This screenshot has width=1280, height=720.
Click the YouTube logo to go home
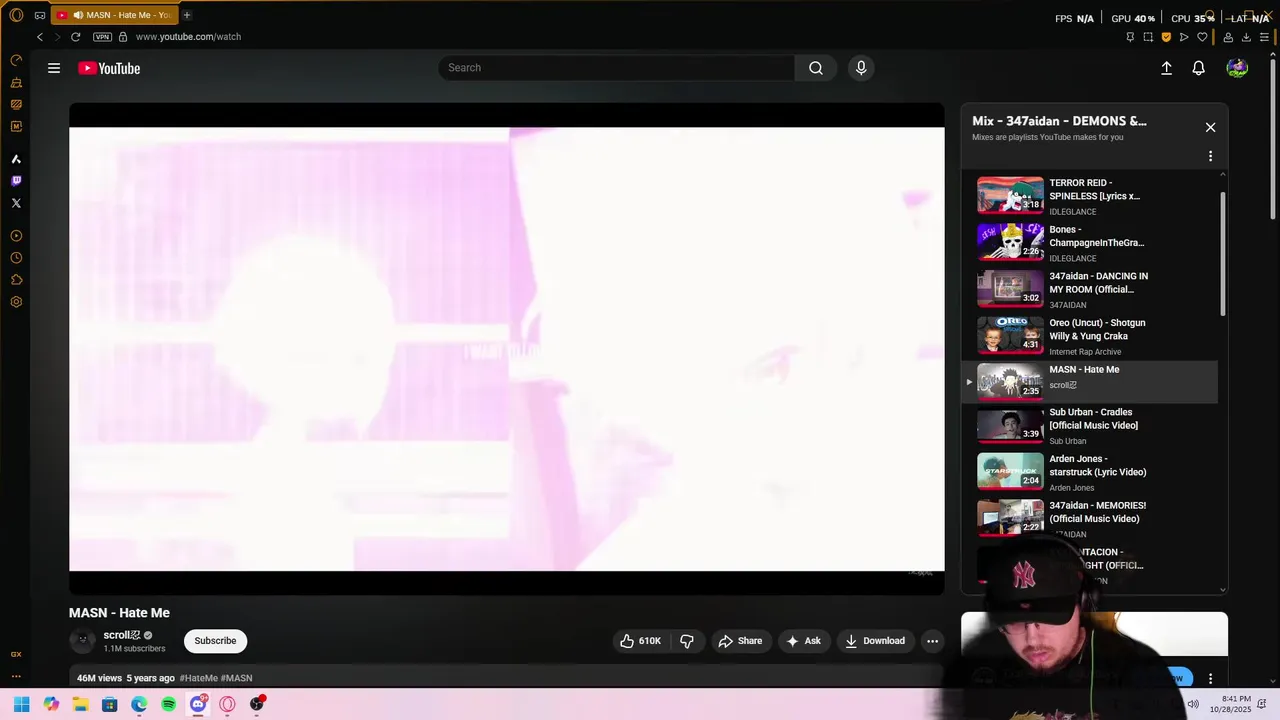(x=109, y=68)
